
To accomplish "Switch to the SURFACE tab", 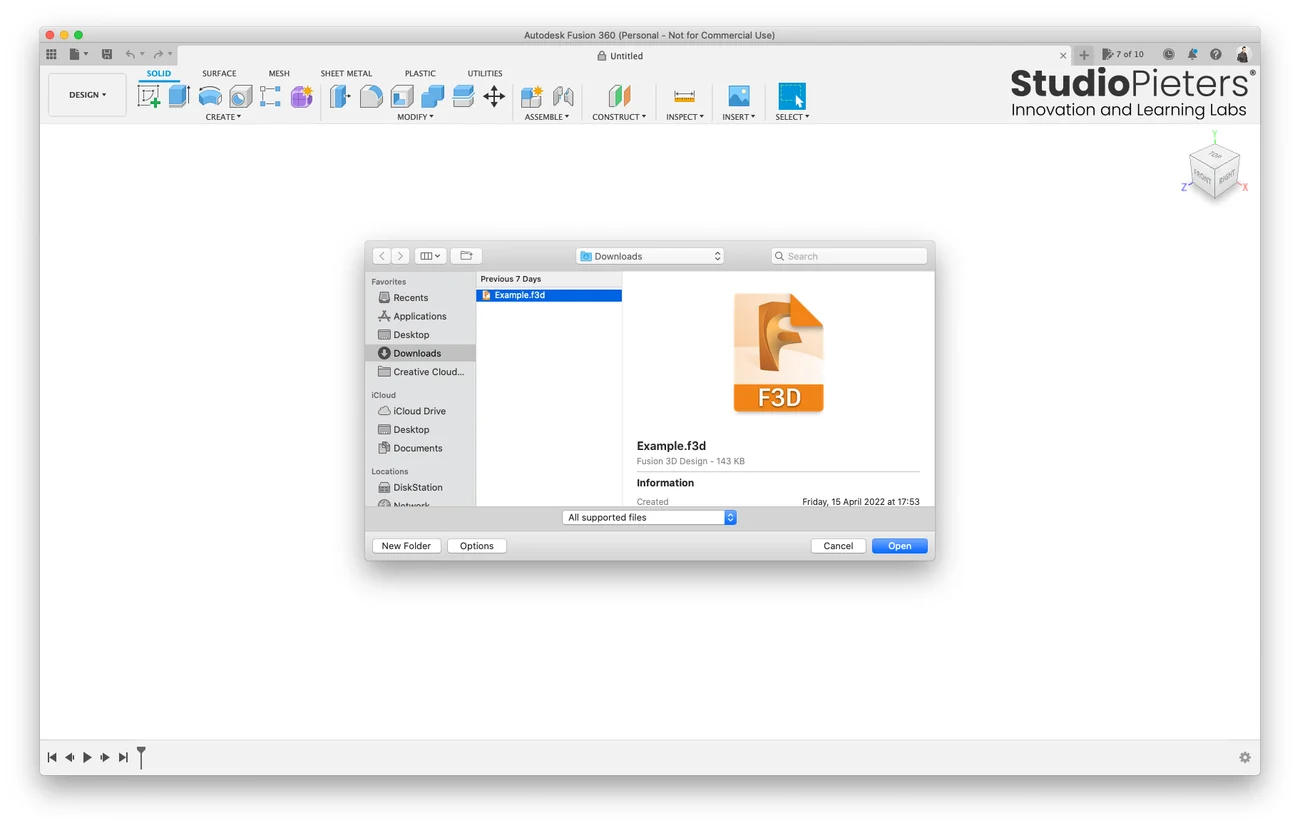I will click(x=219, y=73).
